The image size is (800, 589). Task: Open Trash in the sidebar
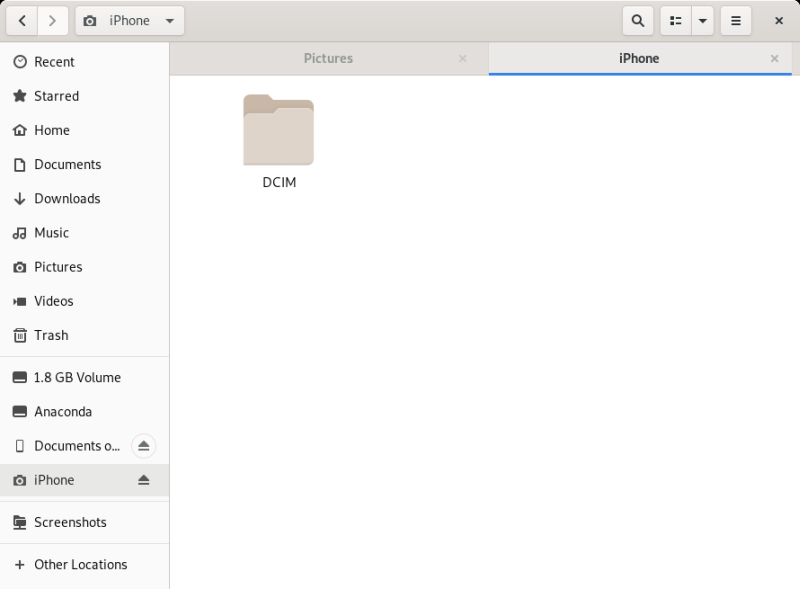[51, 335]
